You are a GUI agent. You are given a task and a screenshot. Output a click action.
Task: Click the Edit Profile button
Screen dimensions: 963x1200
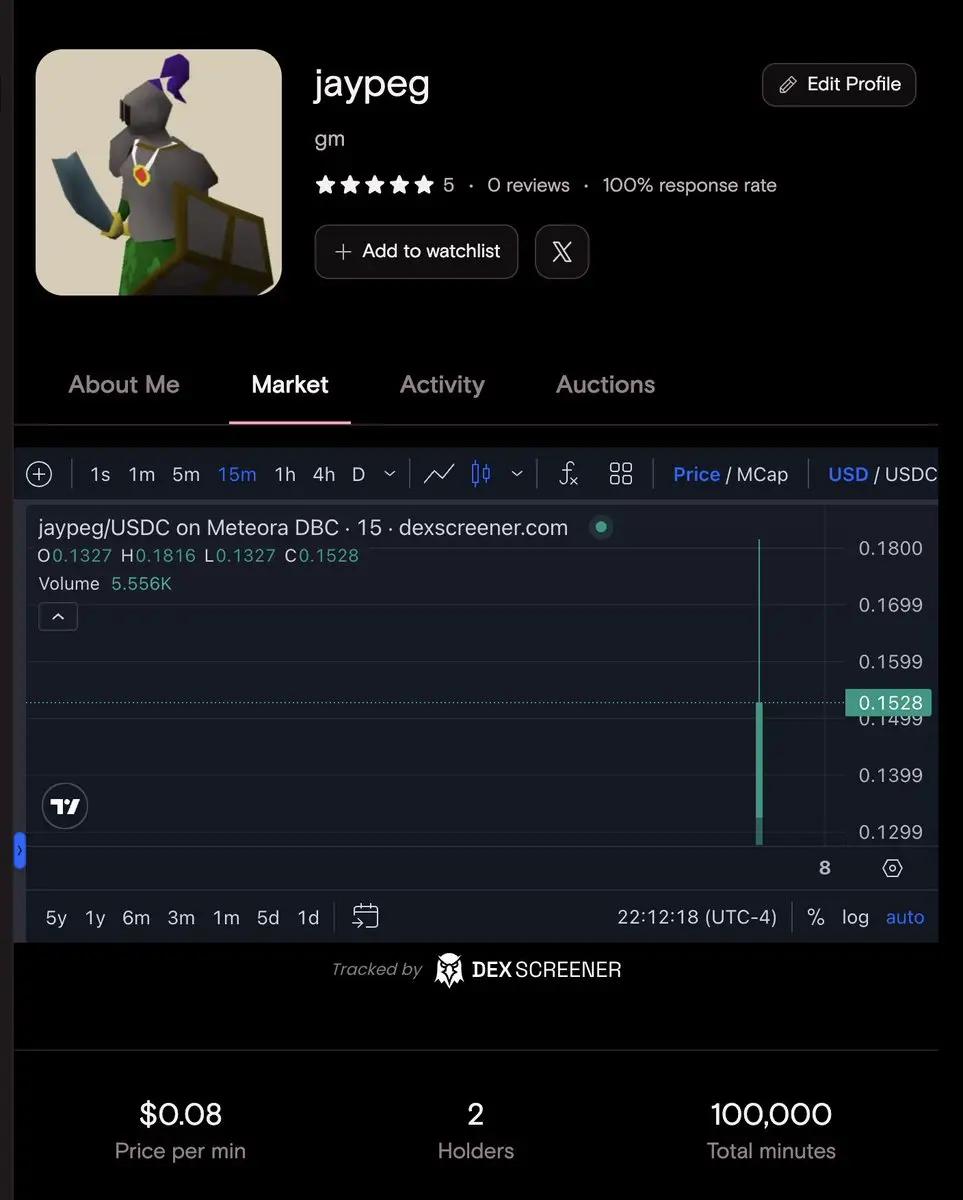pyautogui.click(x=839, y=85)
